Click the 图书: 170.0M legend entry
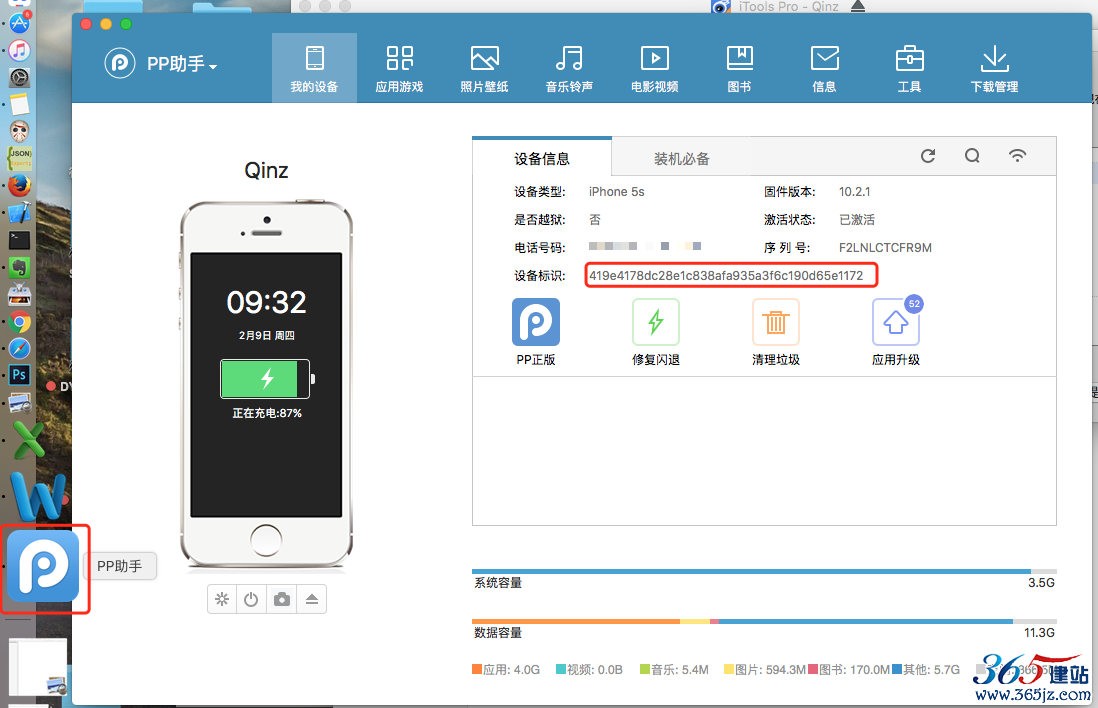 (x=849, y=670)
